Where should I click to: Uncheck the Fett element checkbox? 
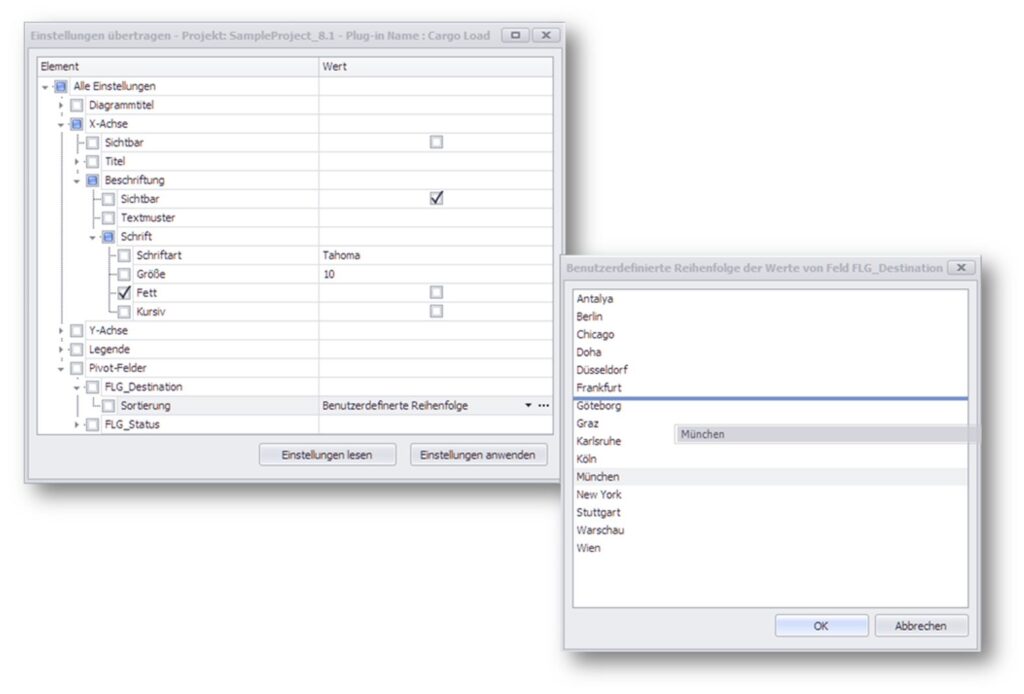pos(124,293)
